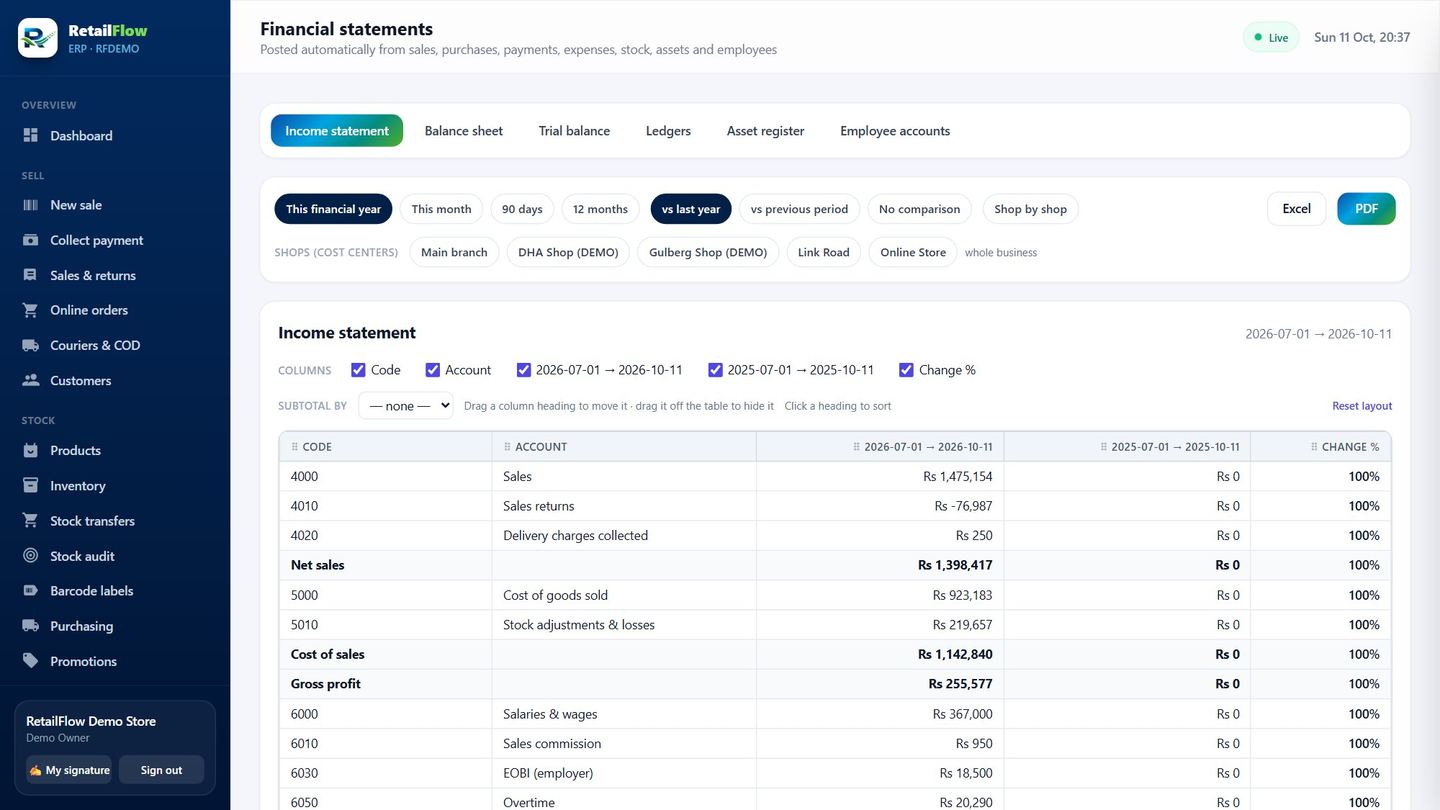Viewport: 1440px width, 810px height.
Task: Choose the No comparison option
Action: tap(919, 209)
